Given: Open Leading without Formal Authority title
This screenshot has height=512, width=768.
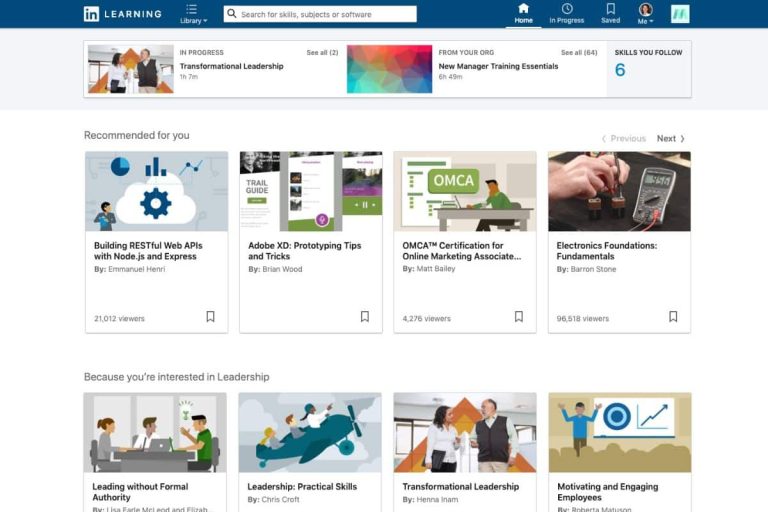Looking at the screenshot, I should [140, 492].
